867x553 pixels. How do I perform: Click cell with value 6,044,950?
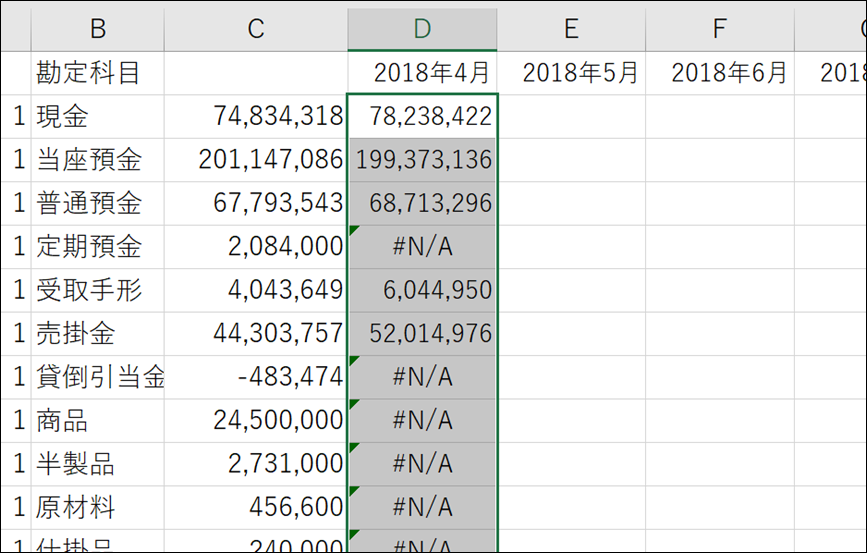click(422, 290)
